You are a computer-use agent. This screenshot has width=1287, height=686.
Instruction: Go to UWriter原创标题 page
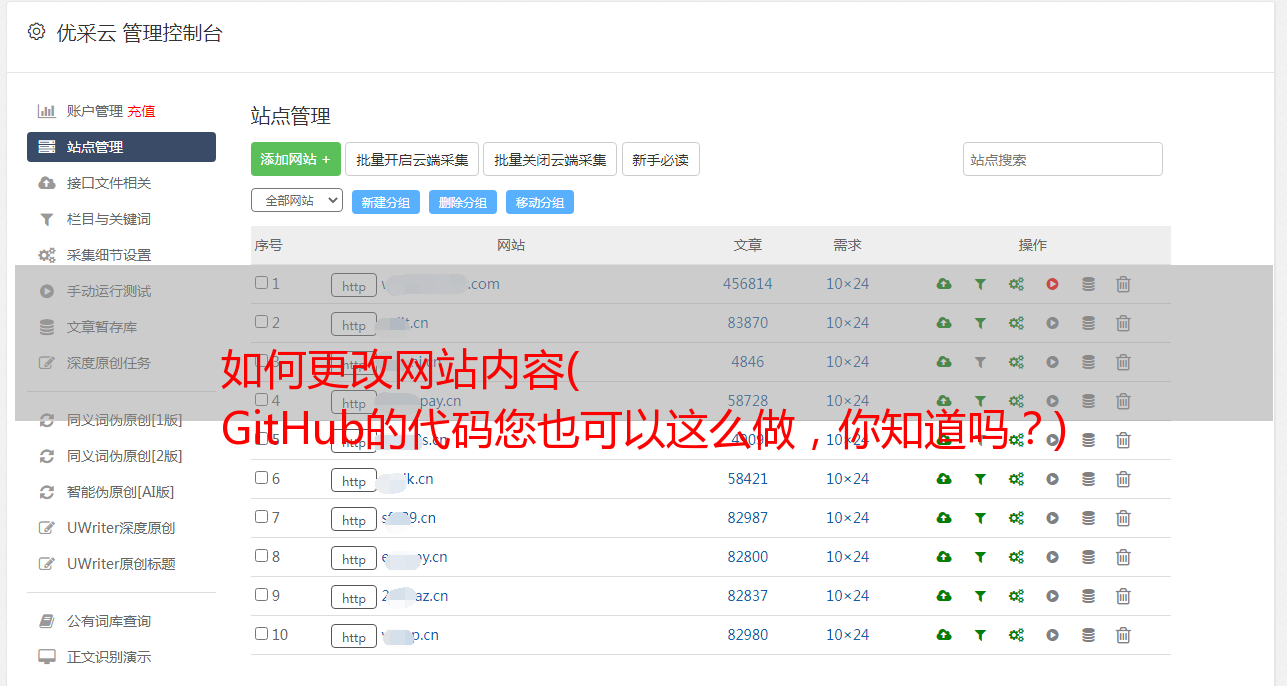pos(121,564)
